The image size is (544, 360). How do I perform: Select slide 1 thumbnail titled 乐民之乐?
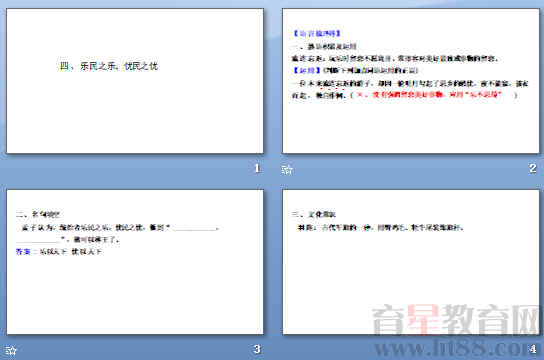(135, 81)
